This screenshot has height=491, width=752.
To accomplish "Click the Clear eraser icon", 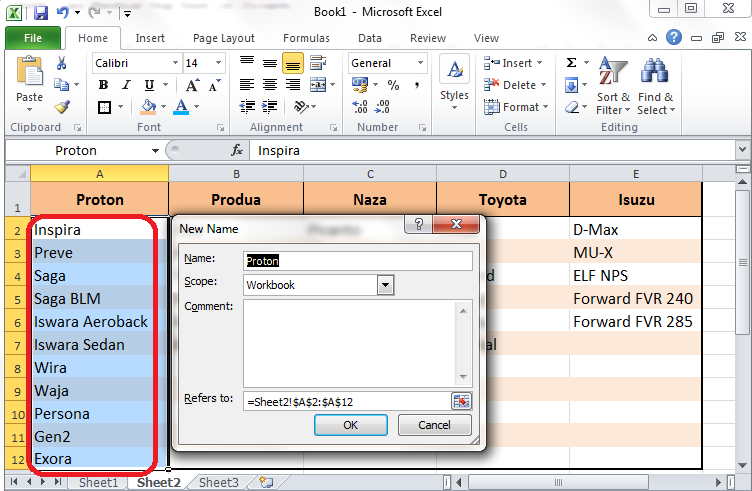I will pos(572,107).
